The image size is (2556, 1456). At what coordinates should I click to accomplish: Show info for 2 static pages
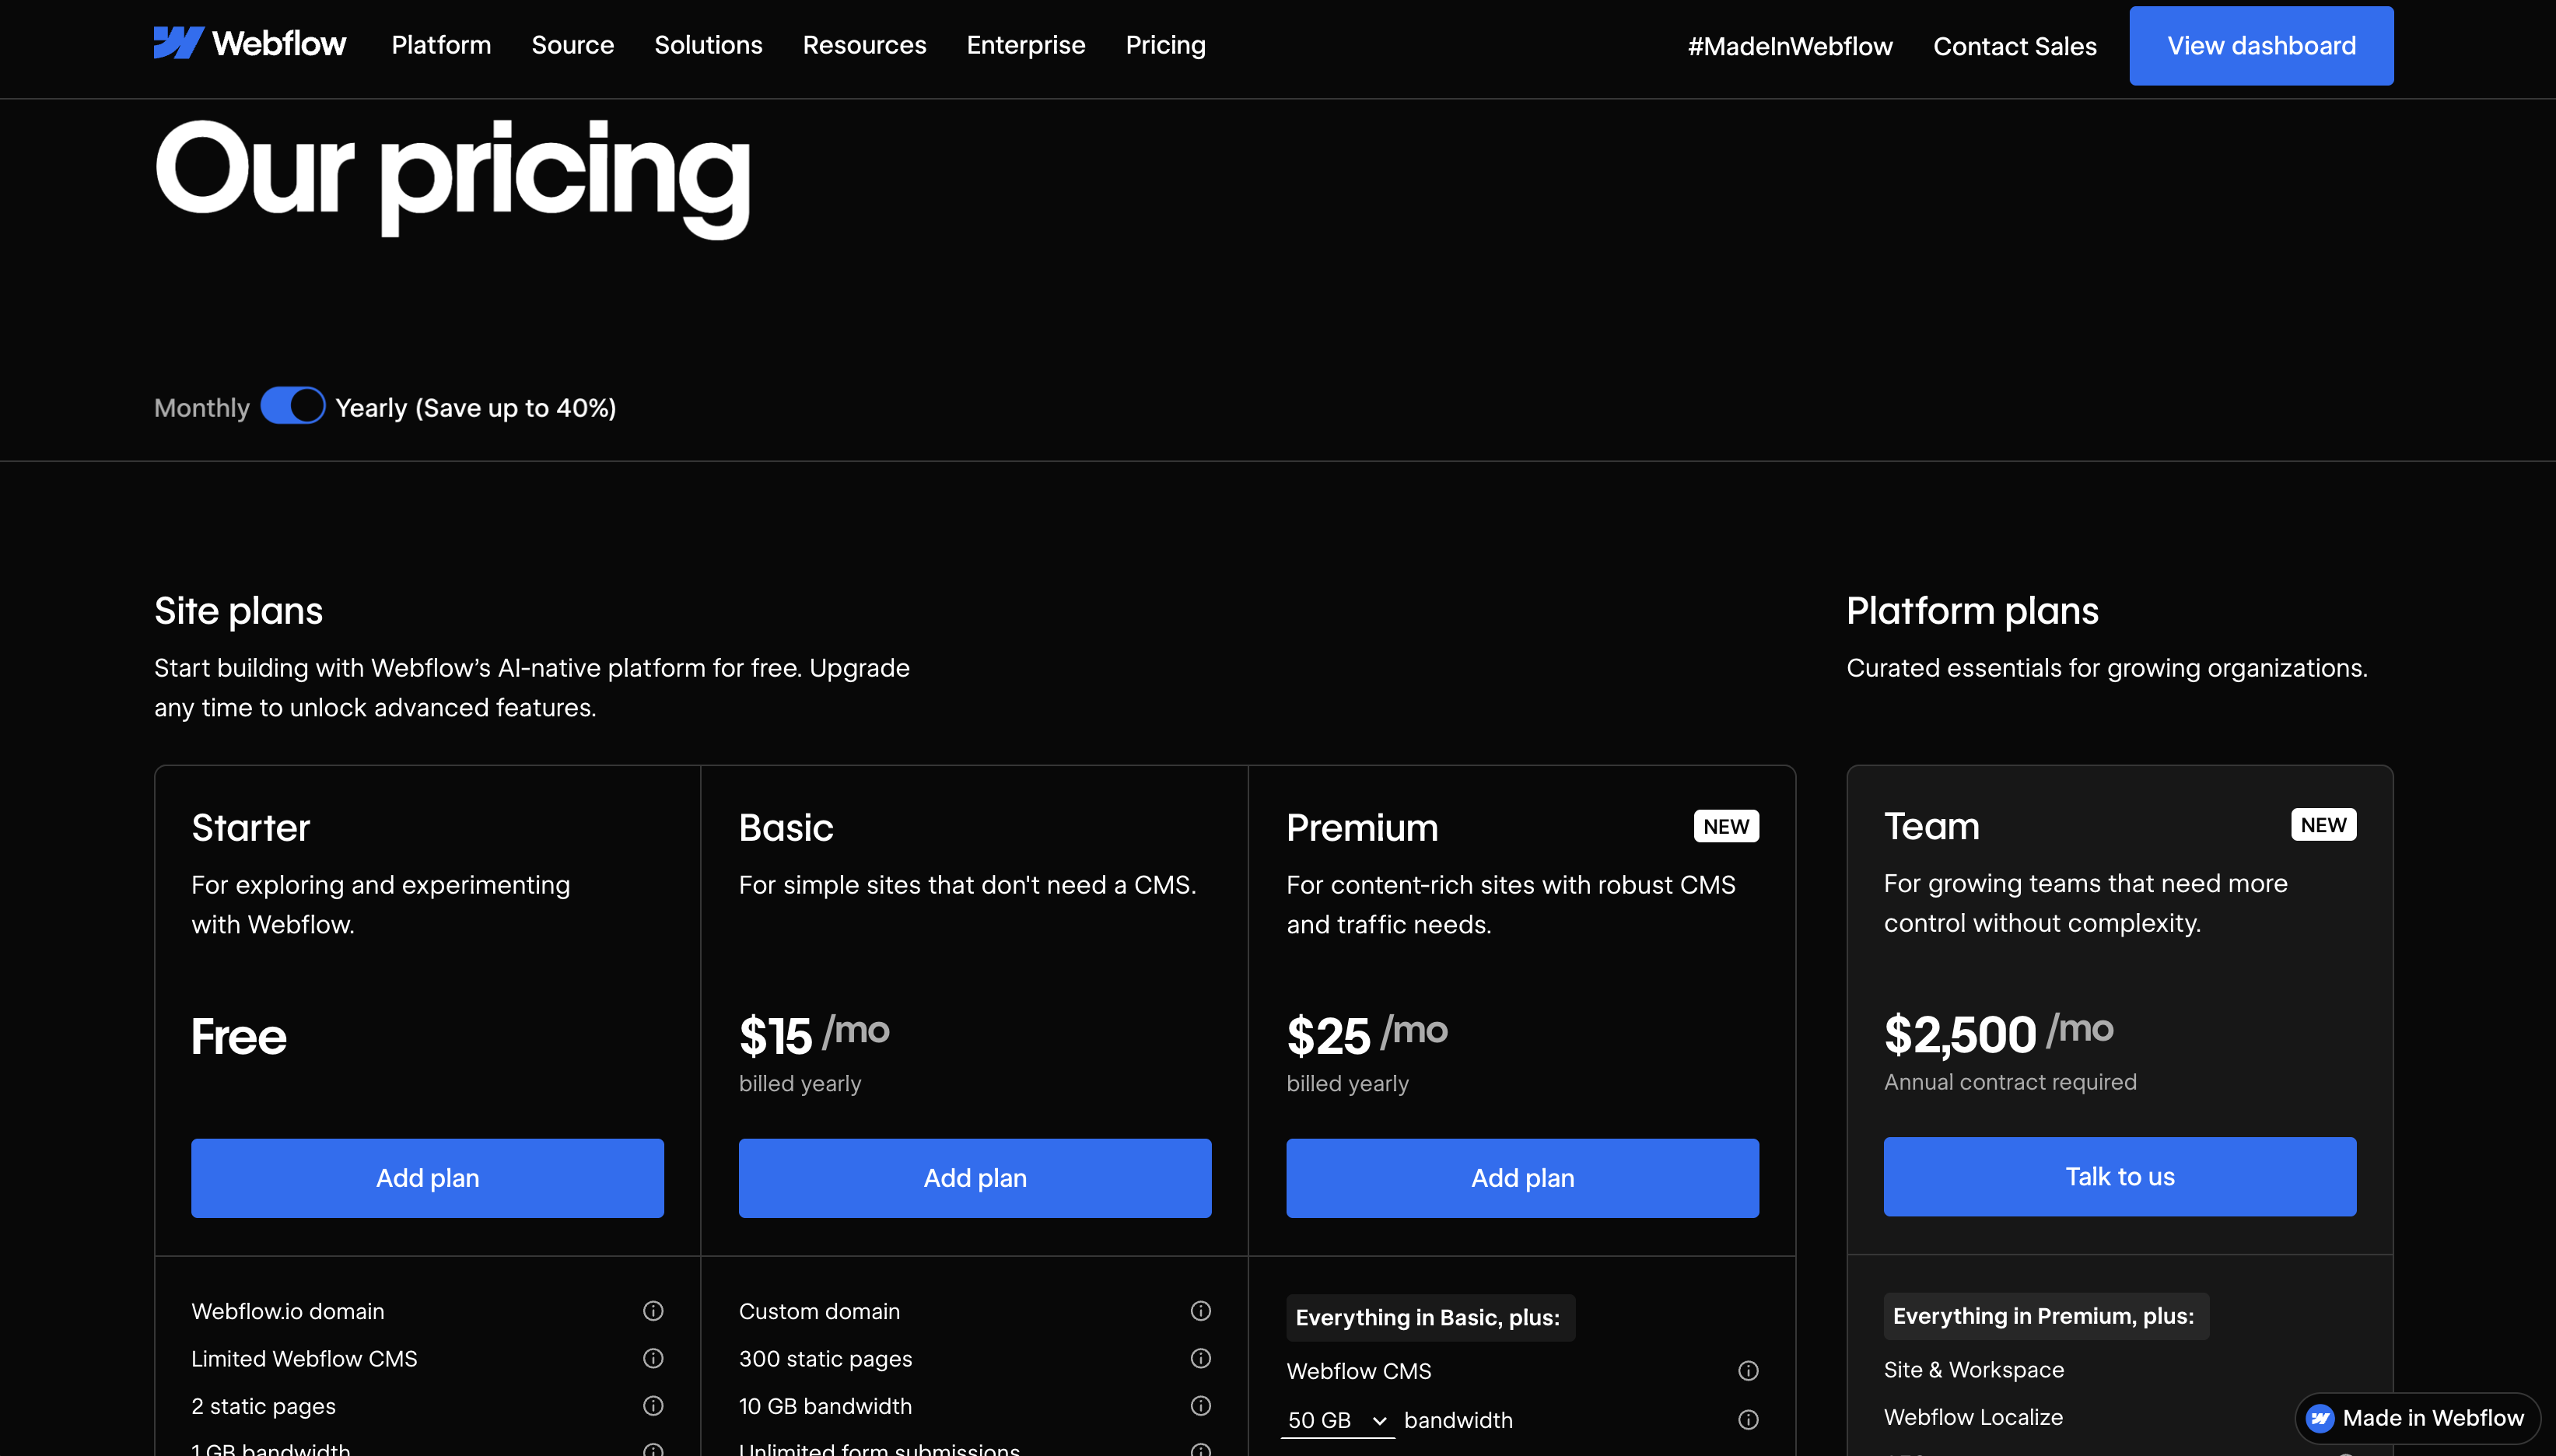[x=653, y=1406]
